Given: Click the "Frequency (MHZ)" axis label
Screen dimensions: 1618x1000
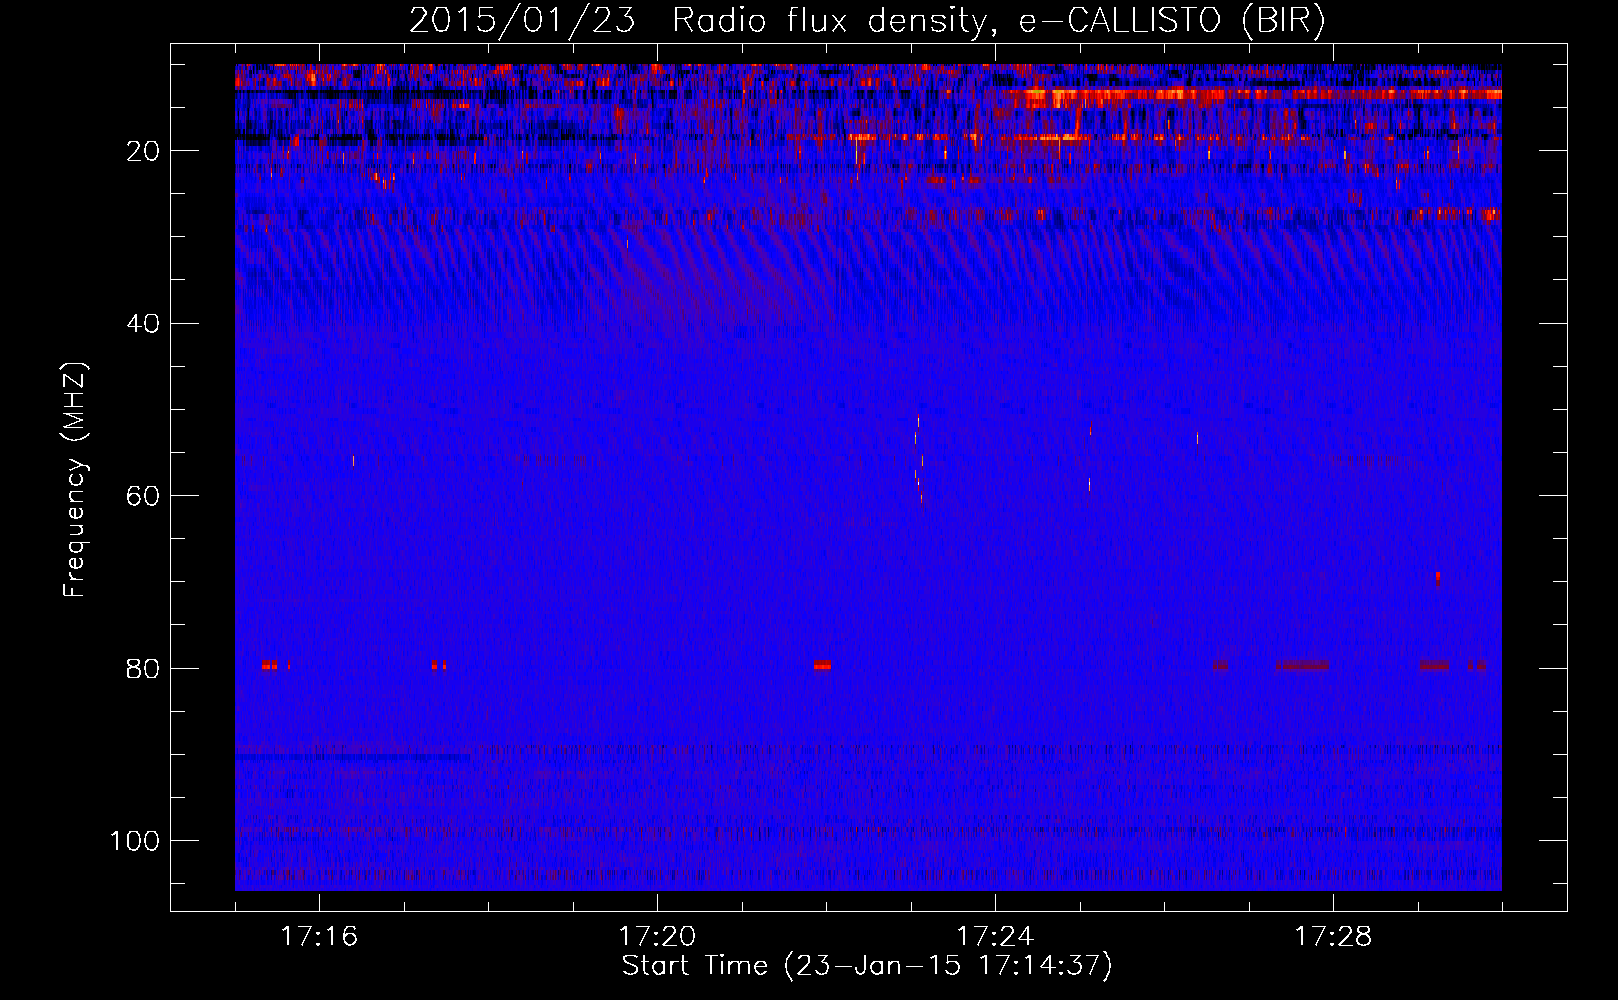Looking at the screenshot, I should 76,480.
